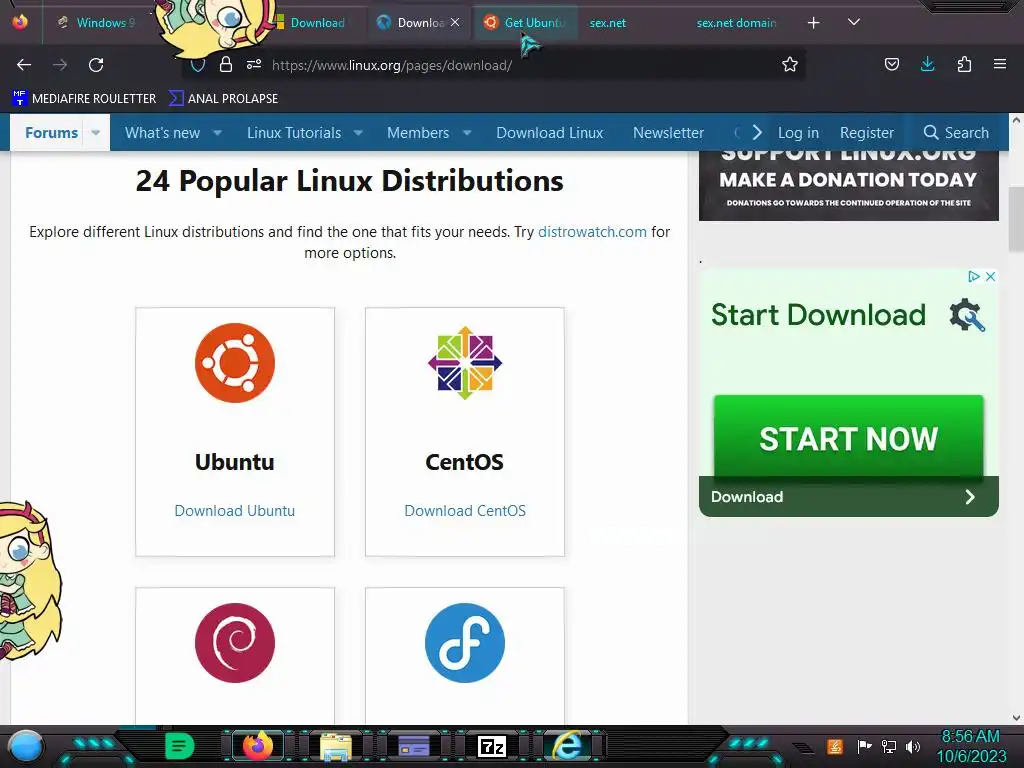The height and width of the screenshot is (768, 1024).
Task: Reload the page with refresh icon
Action: point(96,65)
